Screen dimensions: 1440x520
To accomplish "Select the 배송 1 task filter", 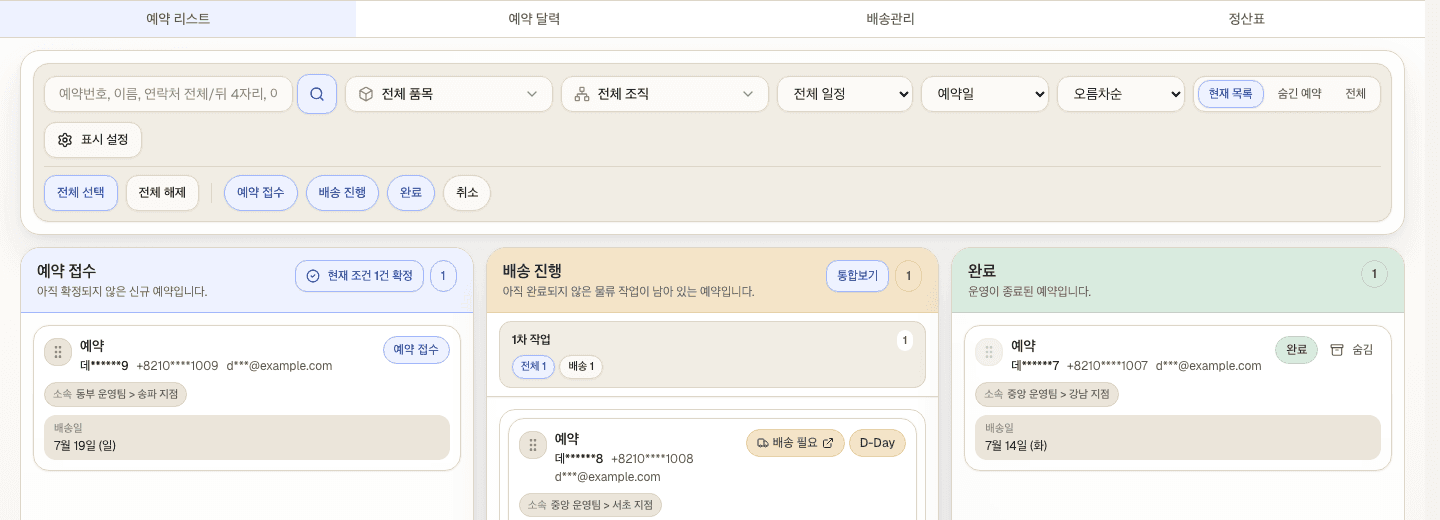I will [581, 367].
